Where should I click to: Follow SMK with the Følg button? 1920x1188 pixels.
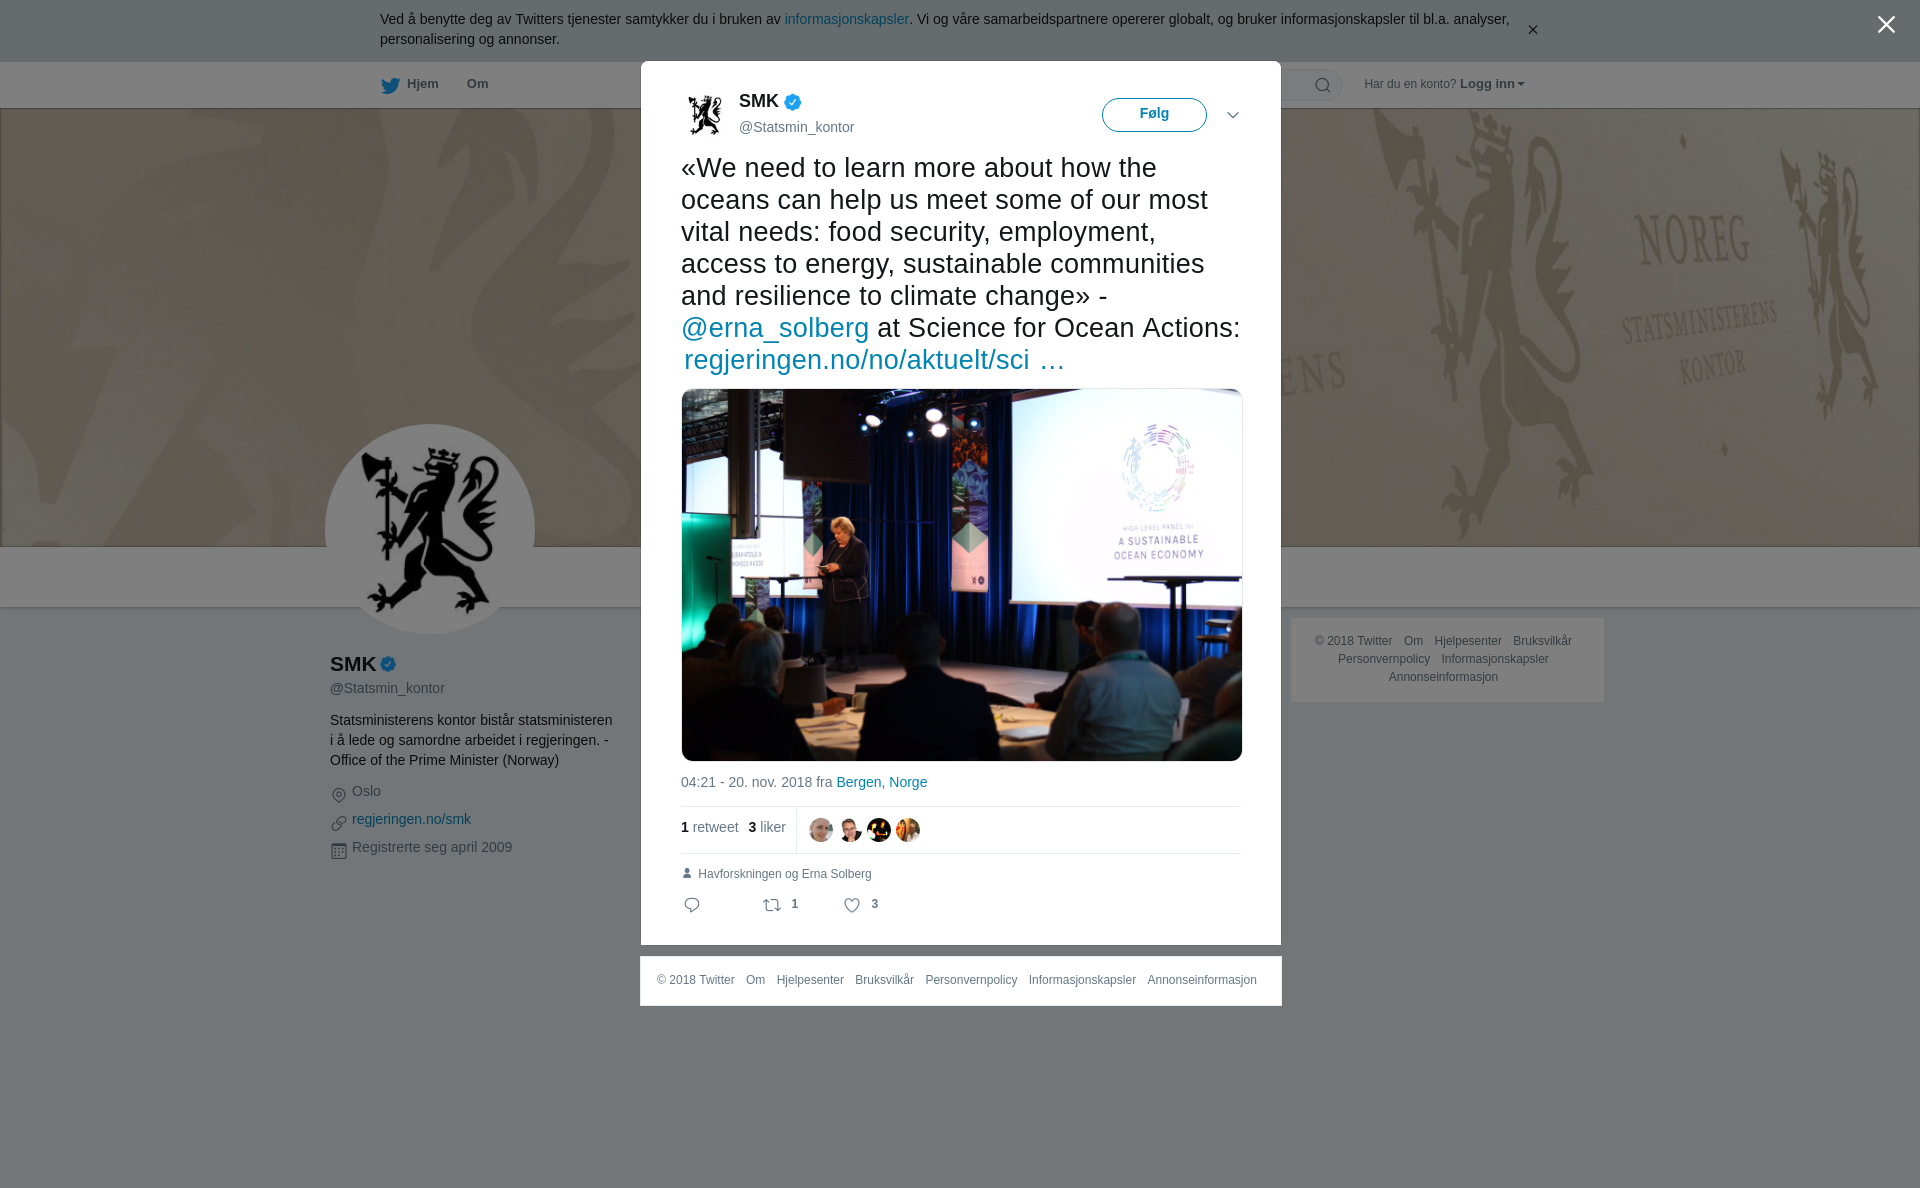(1154, 115)
